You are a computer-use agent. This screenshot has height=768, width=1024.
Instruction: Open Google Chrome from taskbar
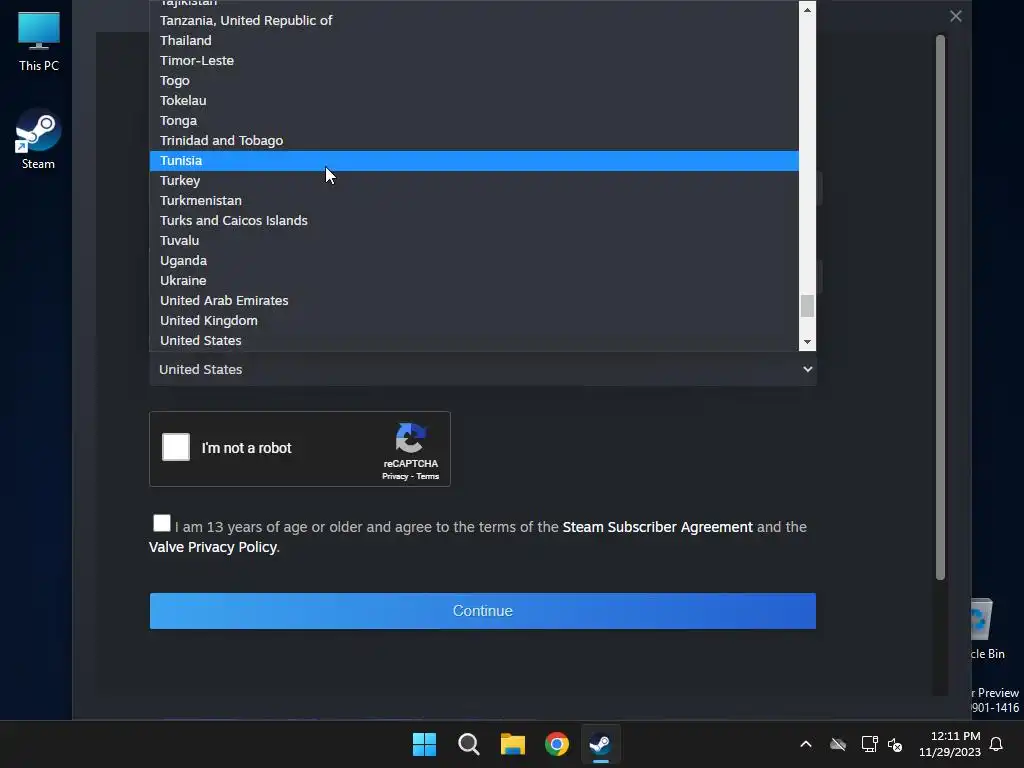[557, 744]
